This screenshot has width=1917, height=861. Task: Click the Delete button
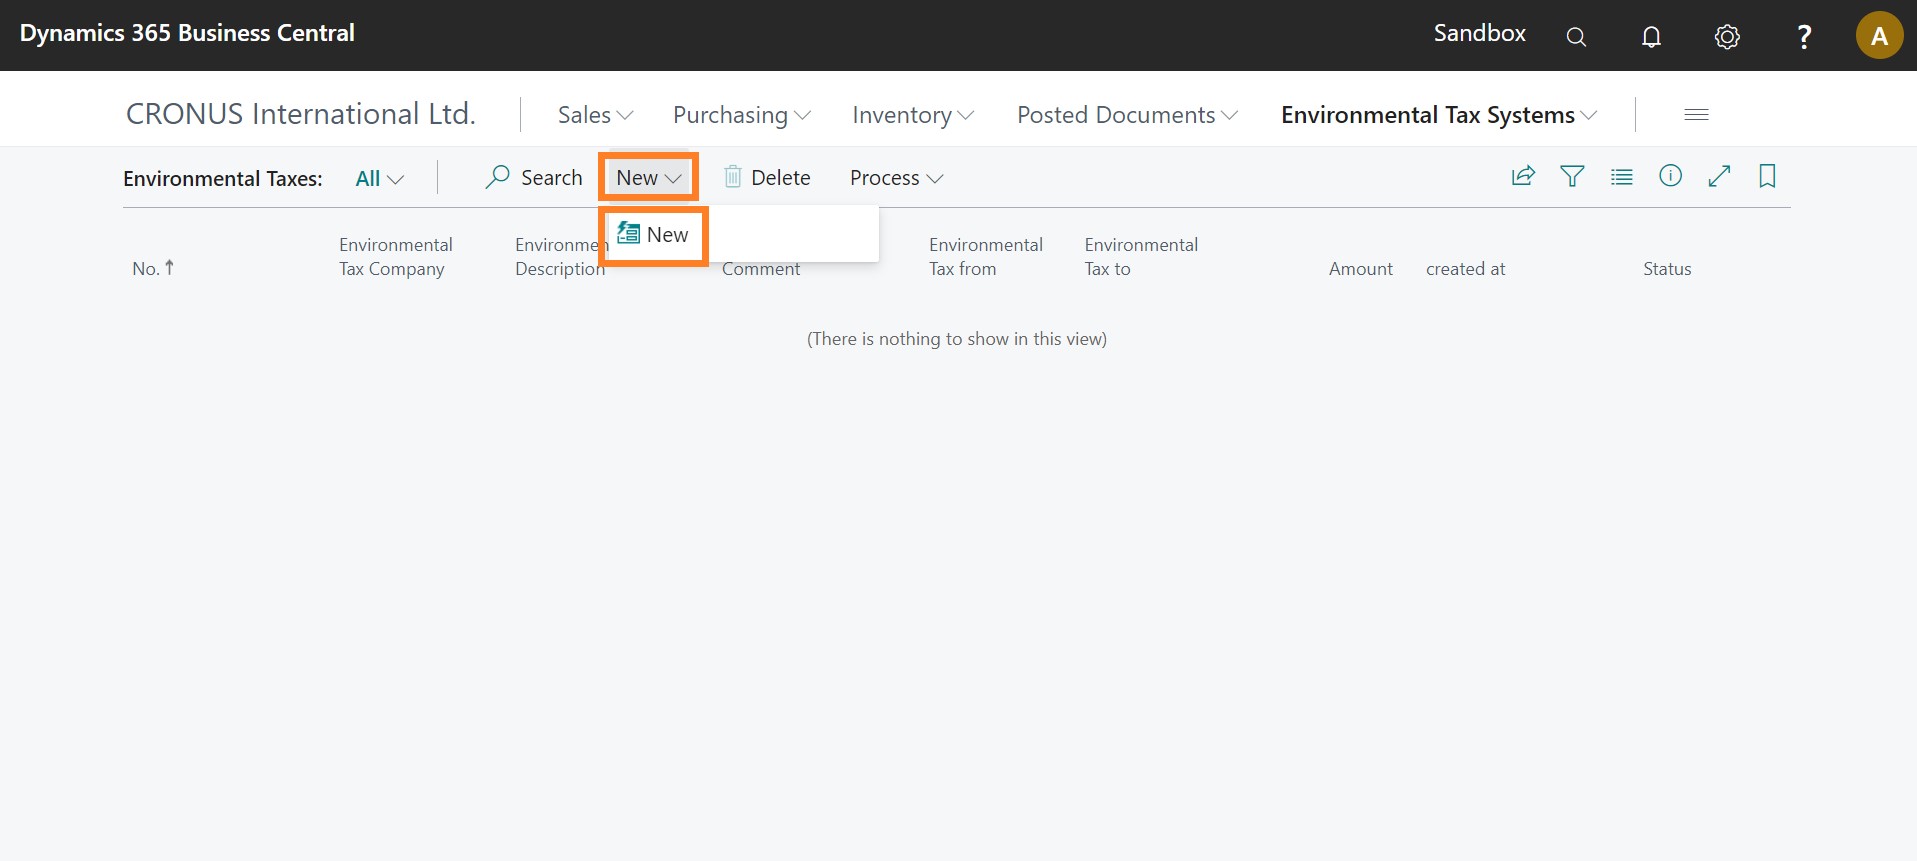coord(767,178)
